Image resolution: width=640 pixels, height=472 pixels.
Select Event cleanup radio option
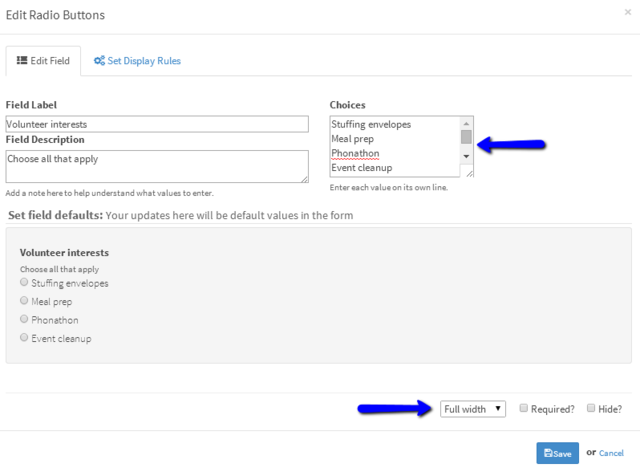(24, 337)
